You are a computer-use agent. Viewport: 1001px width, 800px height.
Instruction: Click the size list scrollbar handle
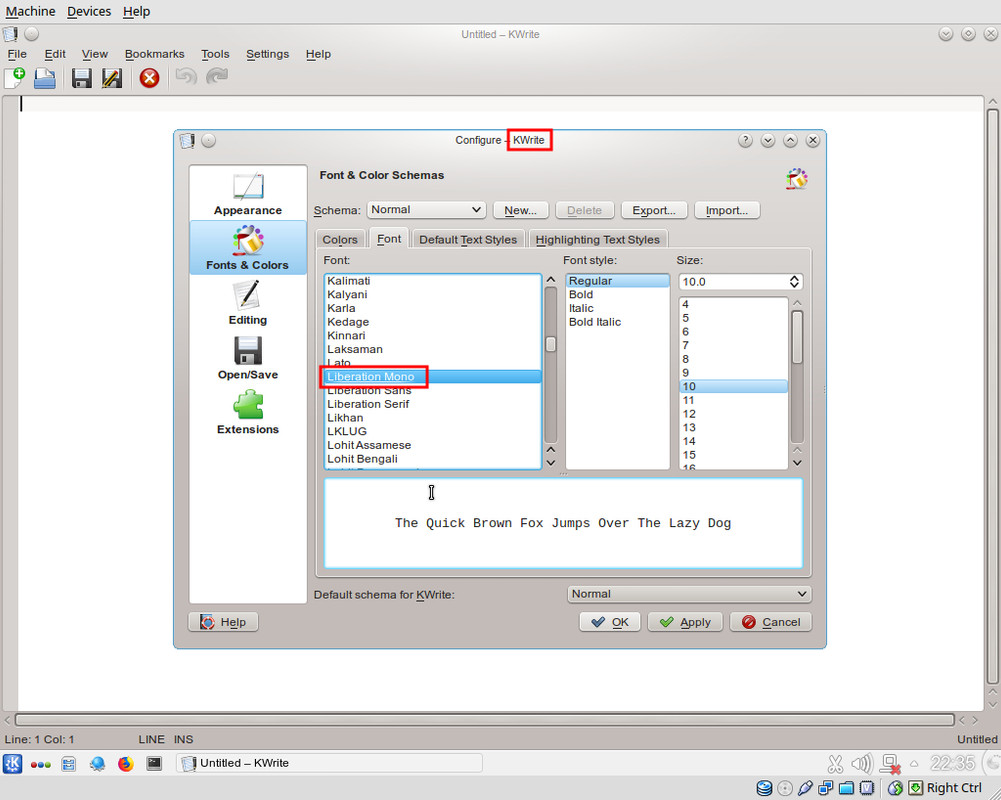[x=797, y=337]
